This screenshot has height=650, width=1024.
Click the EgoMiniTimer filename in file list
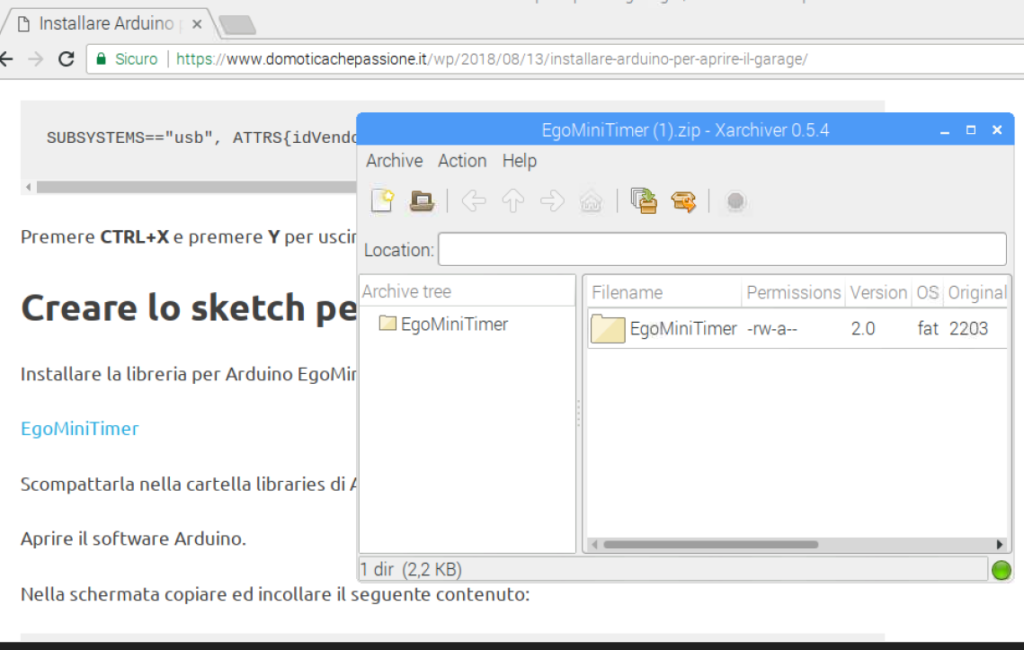click(683, 329)
